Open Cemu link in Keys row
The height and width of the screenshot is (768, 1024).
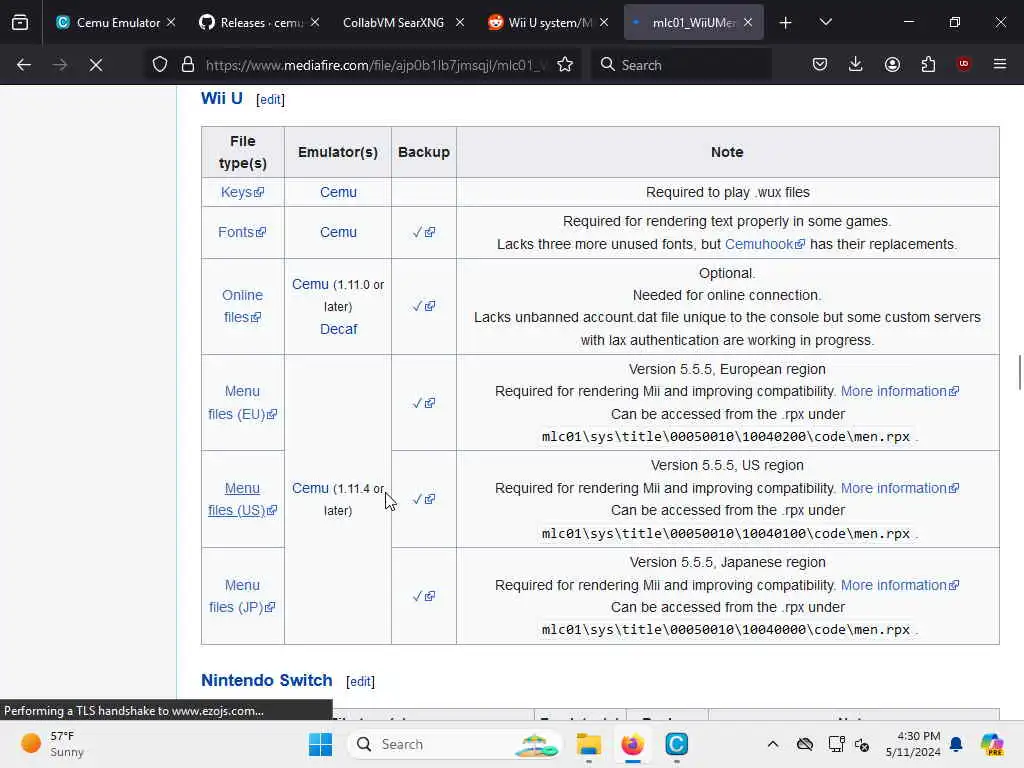[338, 192]
